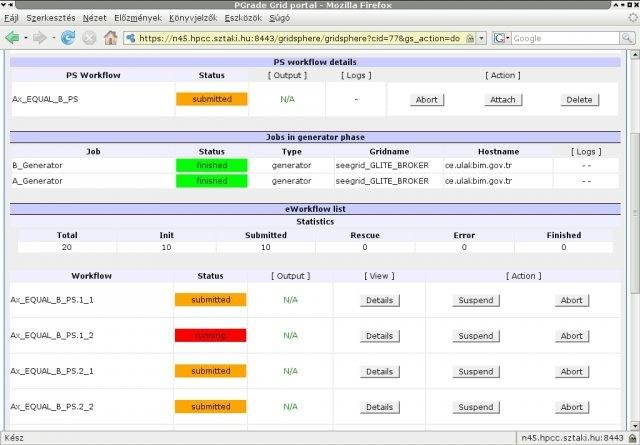Click the orange submitted status of Ax_EQUAL_B_PS

point(211,99)
